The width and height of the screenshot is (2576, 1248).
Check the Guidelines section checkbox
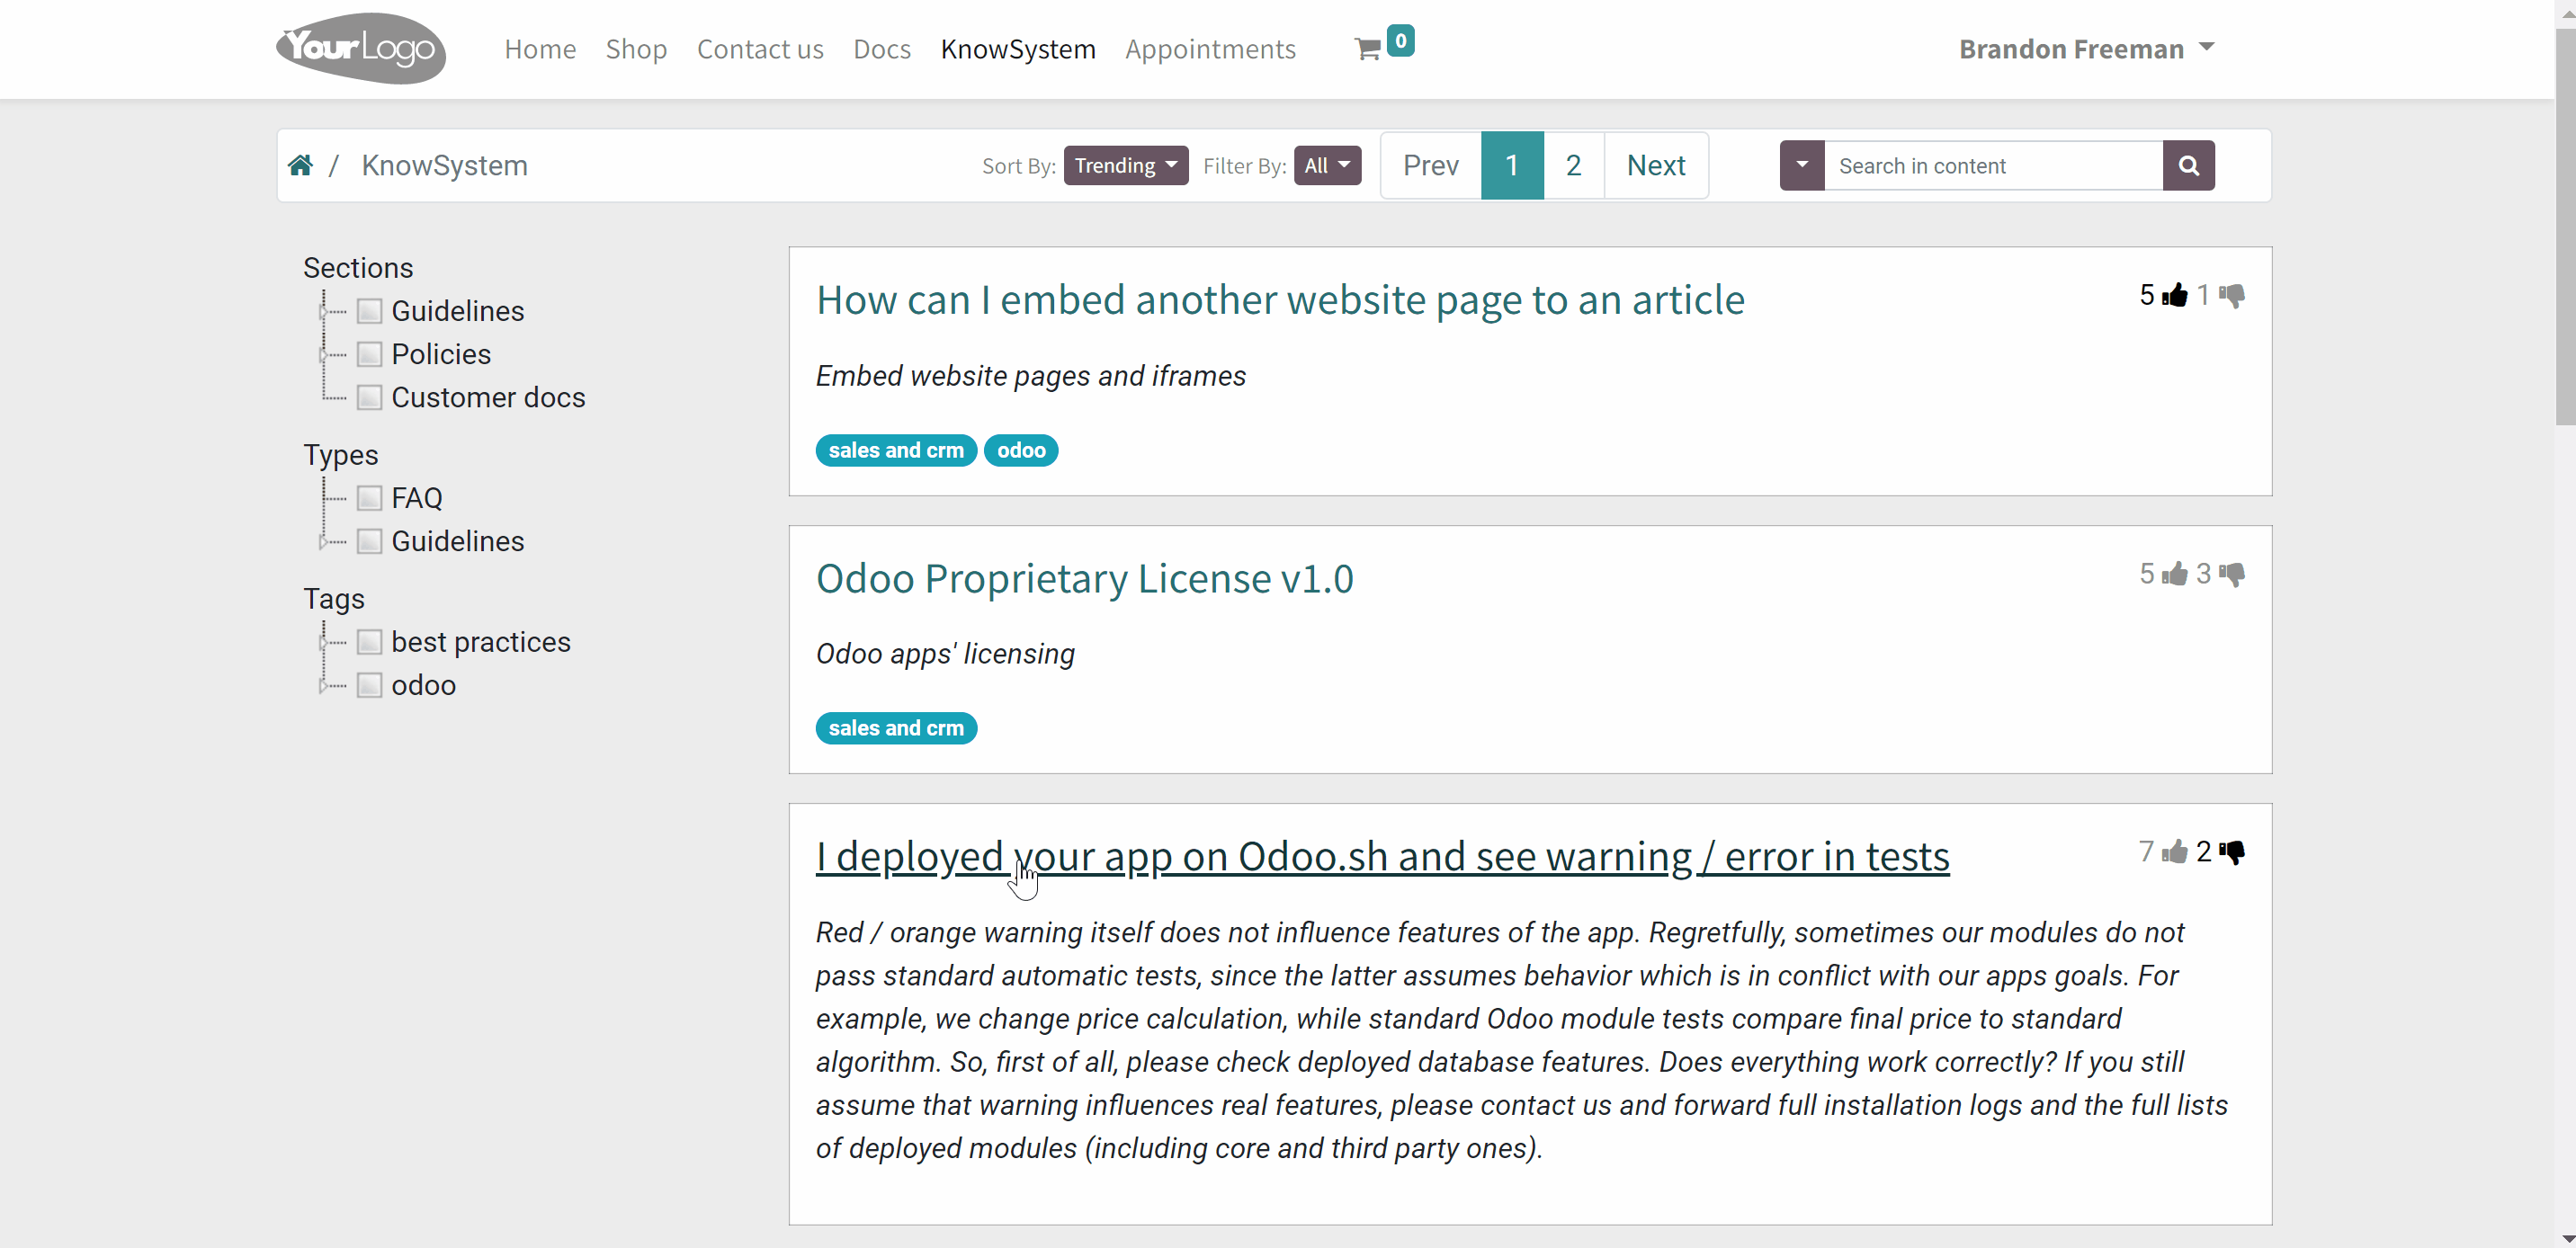pos(369,311)
